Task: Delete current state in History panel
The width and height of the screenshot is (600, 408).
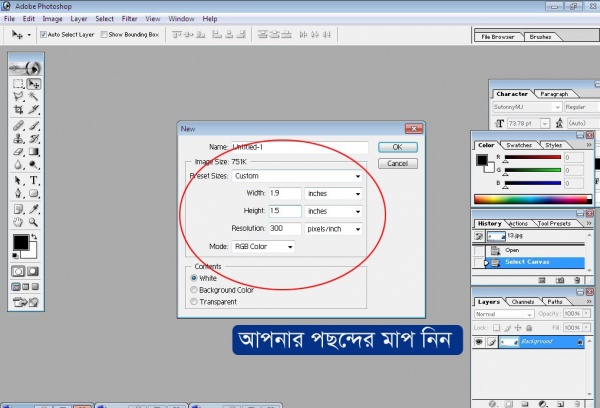Action: point(577,281)
